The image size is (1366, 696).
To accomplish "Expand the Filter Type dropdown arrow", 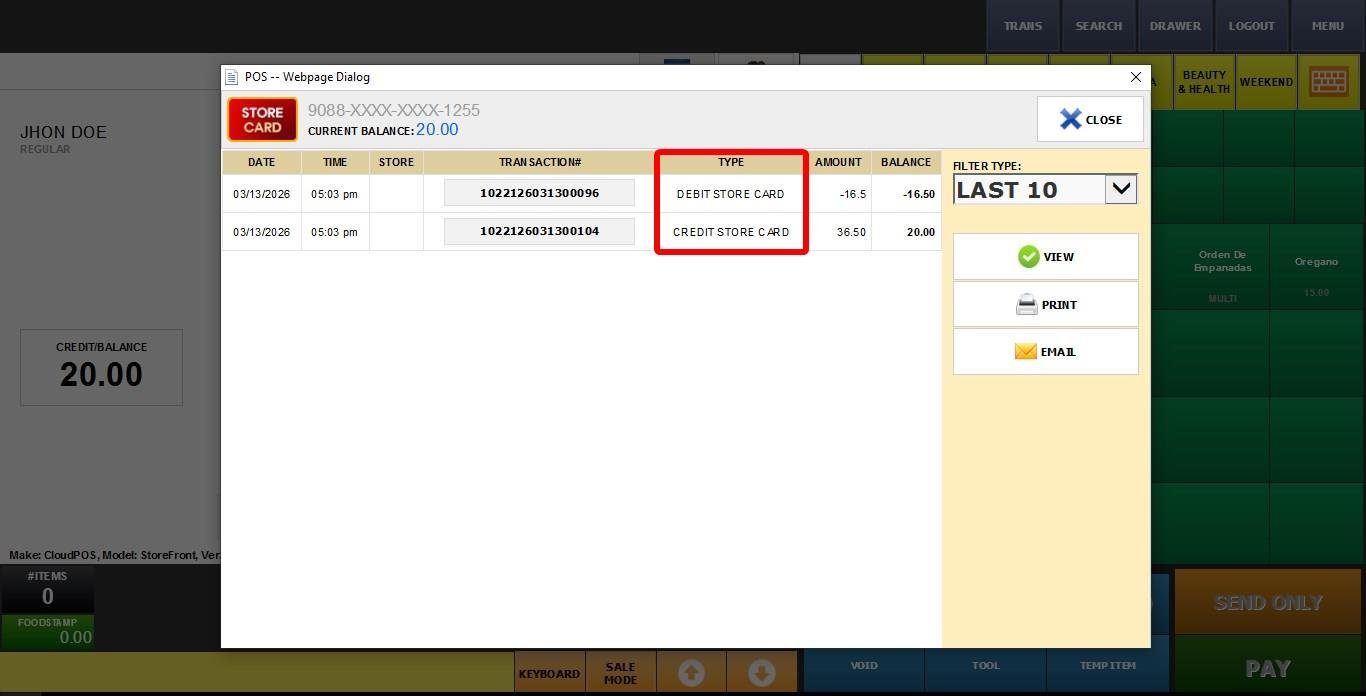I will [x=1121, y=189].
